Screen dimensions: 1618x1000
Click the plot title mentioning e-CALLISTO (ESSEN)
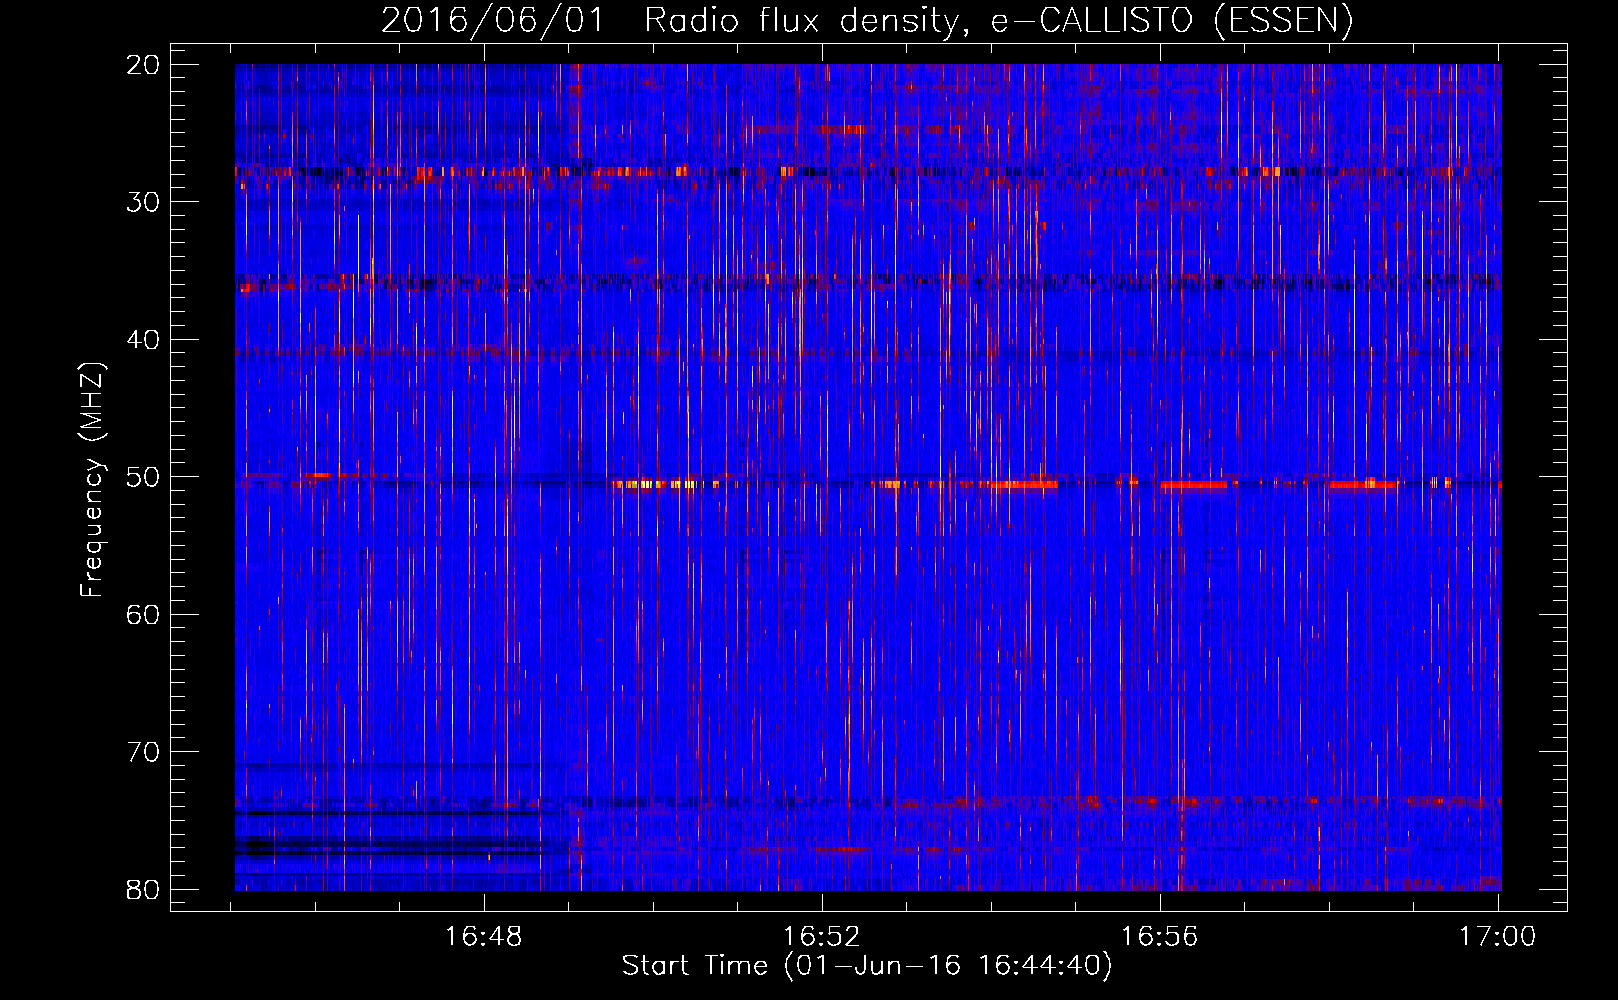click(867, 20)
